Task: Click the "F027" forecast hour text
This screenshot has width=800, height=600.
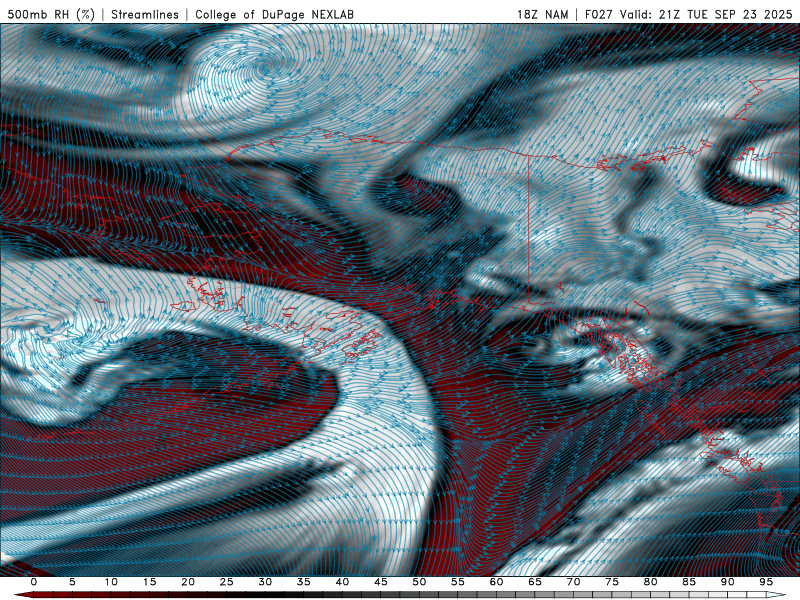Action: click(x=598, y=14)
